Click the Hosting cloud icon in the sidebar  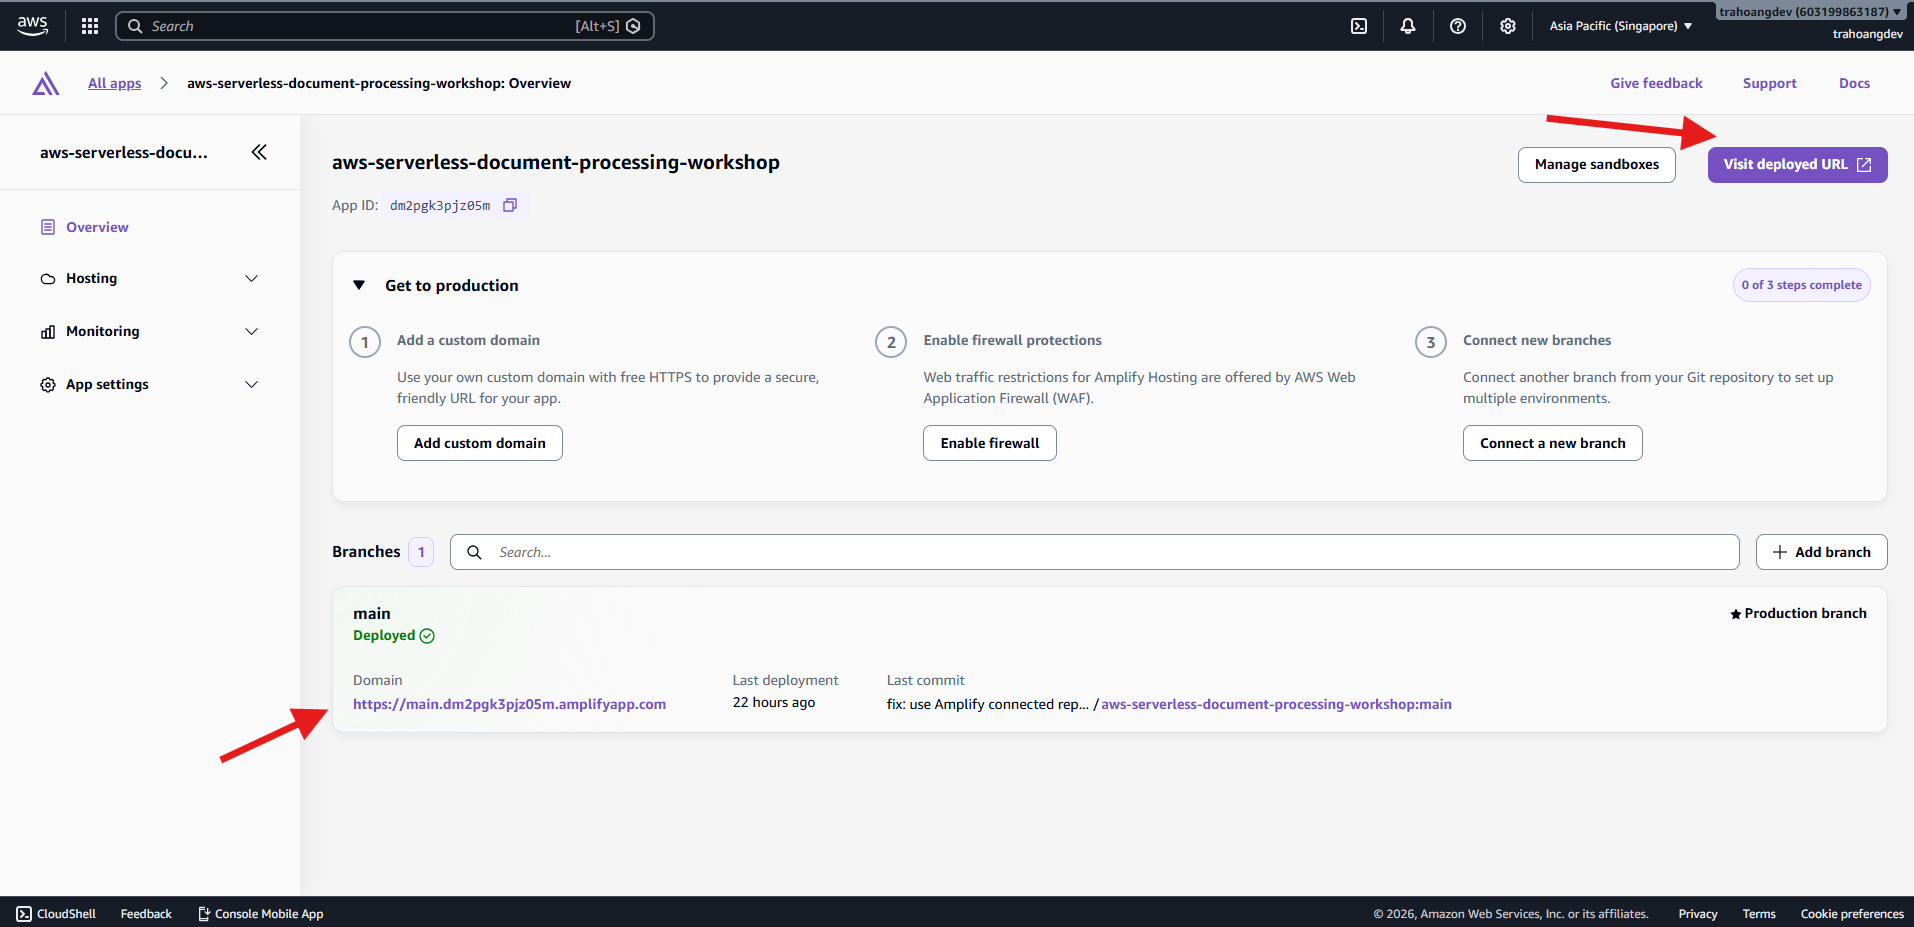(48, 279)
